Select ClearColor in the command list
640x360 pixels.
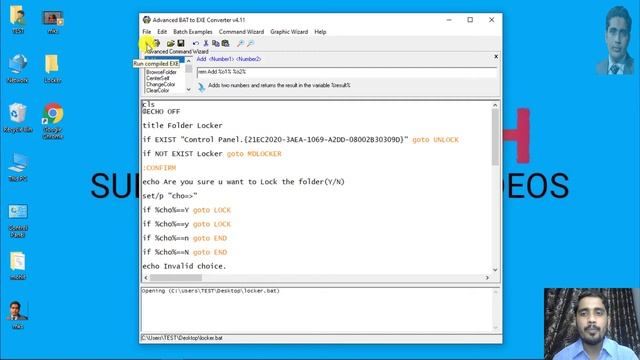pos(158,90)
